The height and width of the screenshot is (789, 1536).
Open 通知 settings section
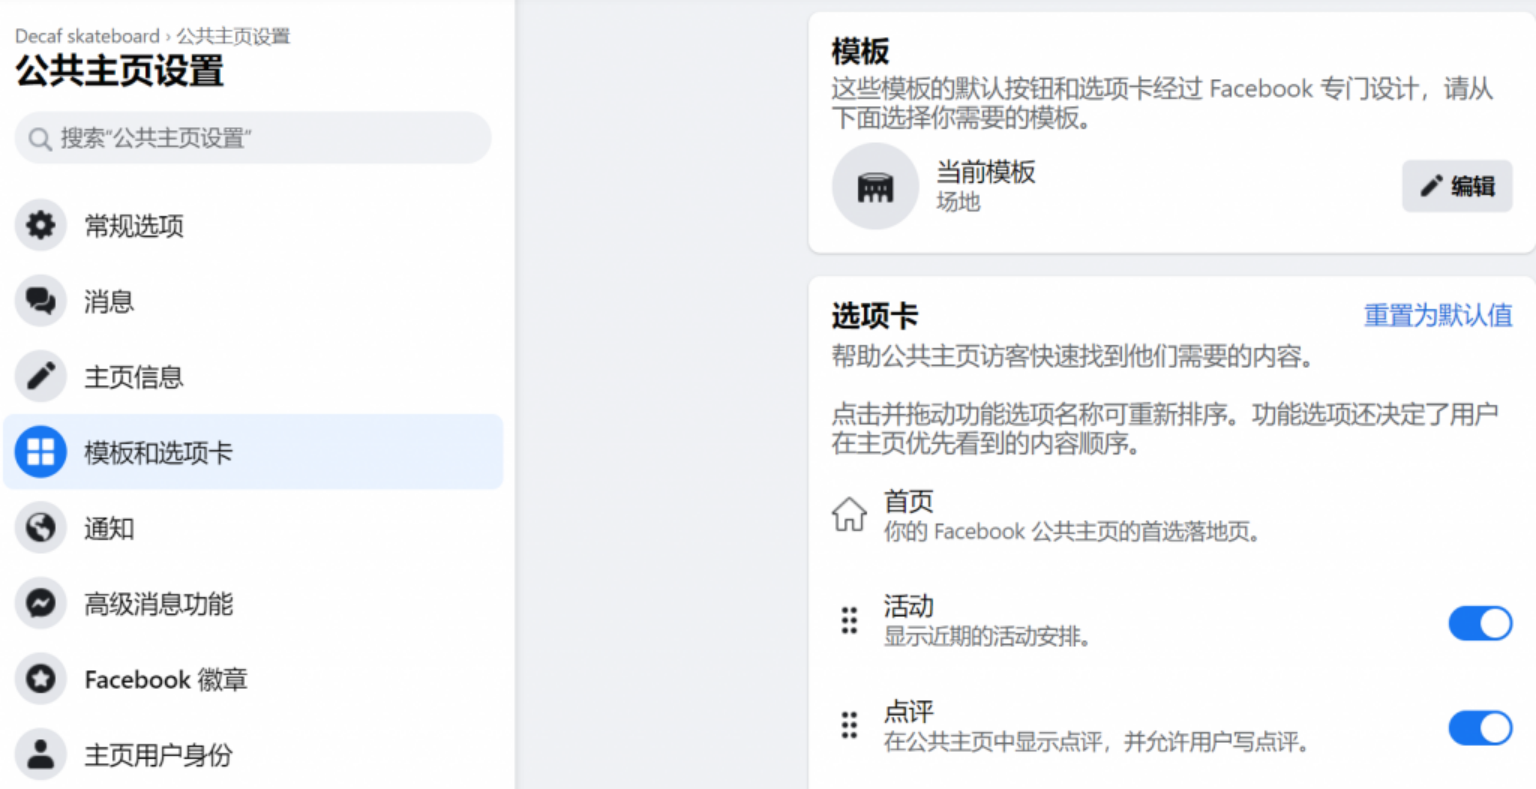click(253, 528)
